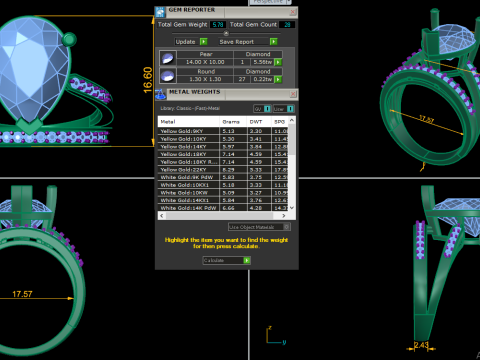
Task: Close the Metal Weights panel
Action: tap(293, 94)
